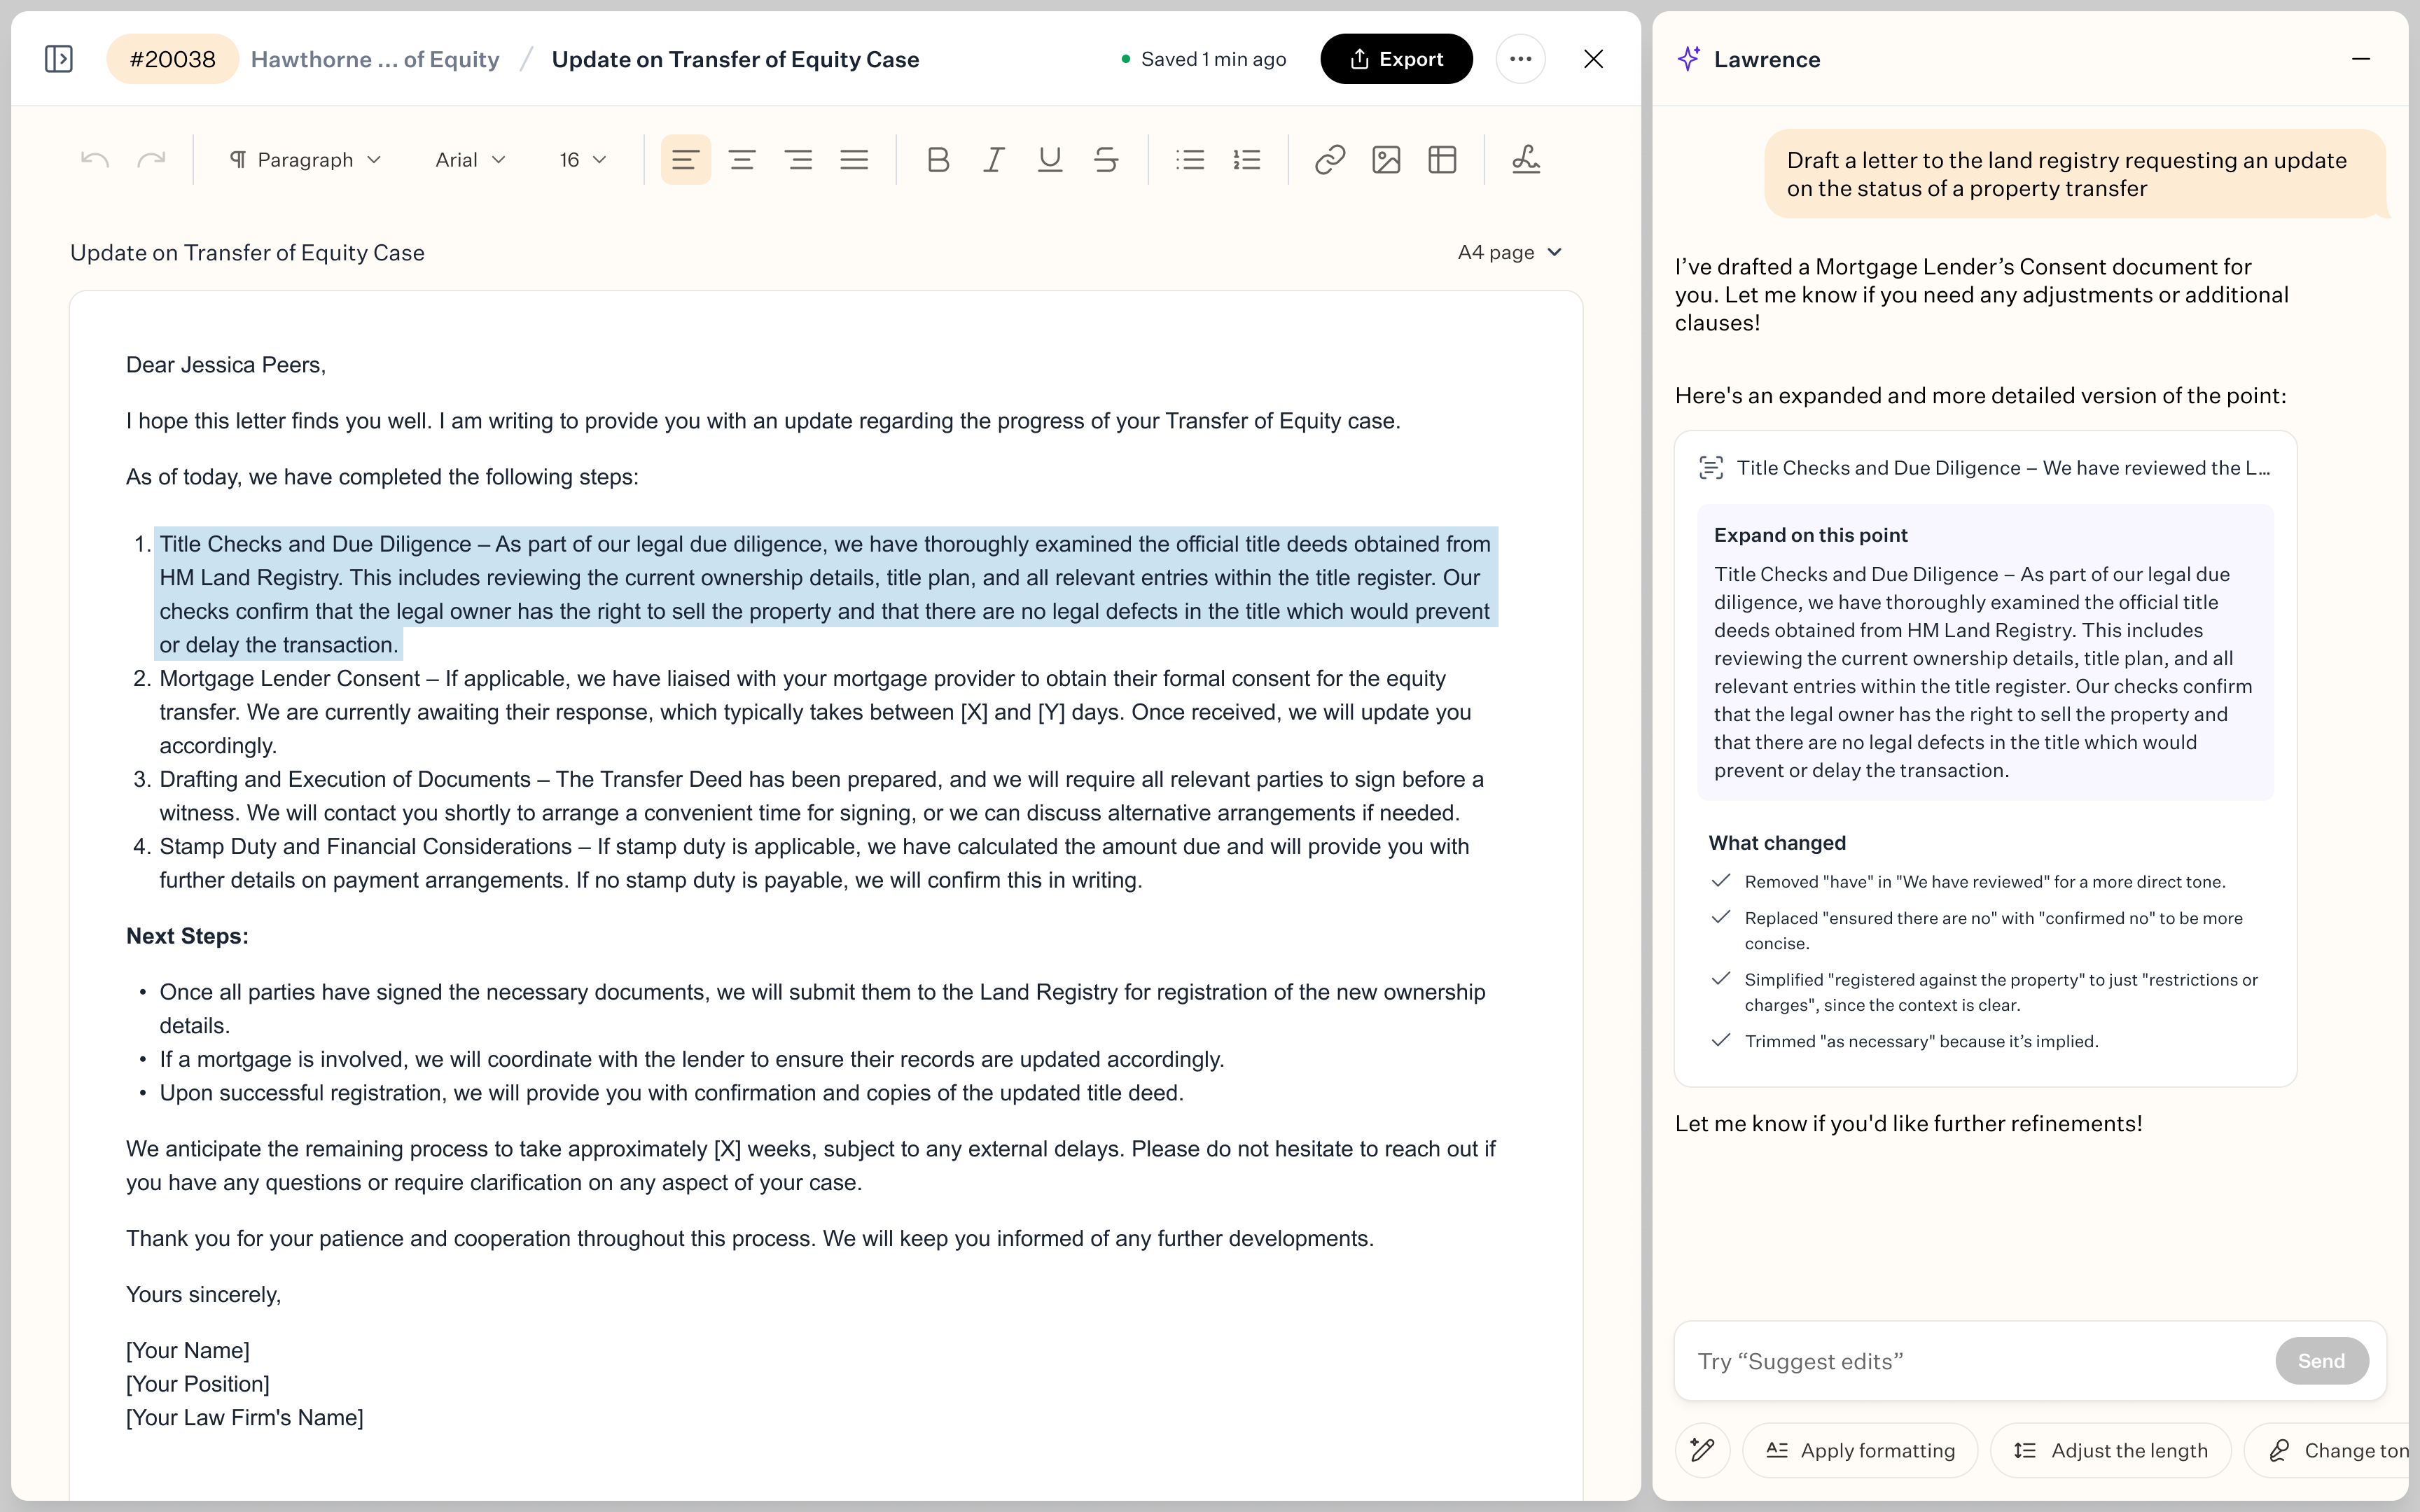Image resolution: width=2420 pixels, height=1512 pixels.
Task: Click the magic wand edit icon
Action: (x=1702, y=1450)
